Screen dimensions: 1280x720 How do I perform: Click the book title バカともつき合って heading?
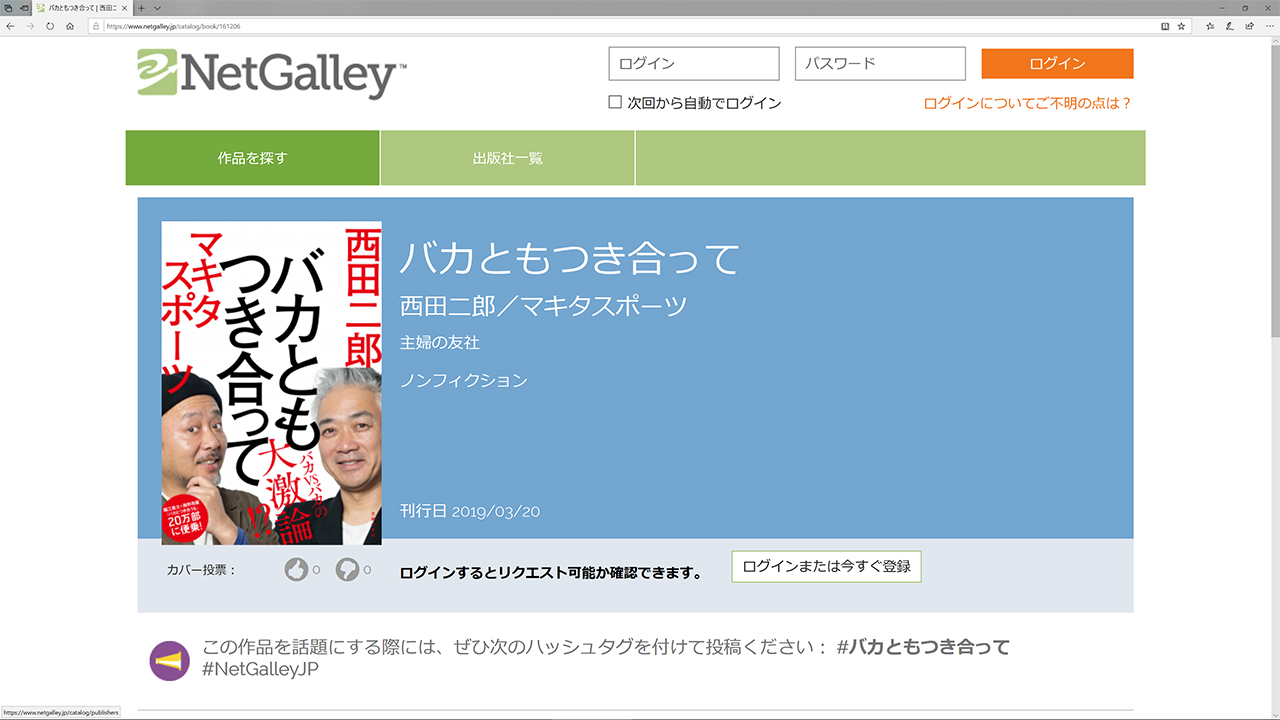569,258
